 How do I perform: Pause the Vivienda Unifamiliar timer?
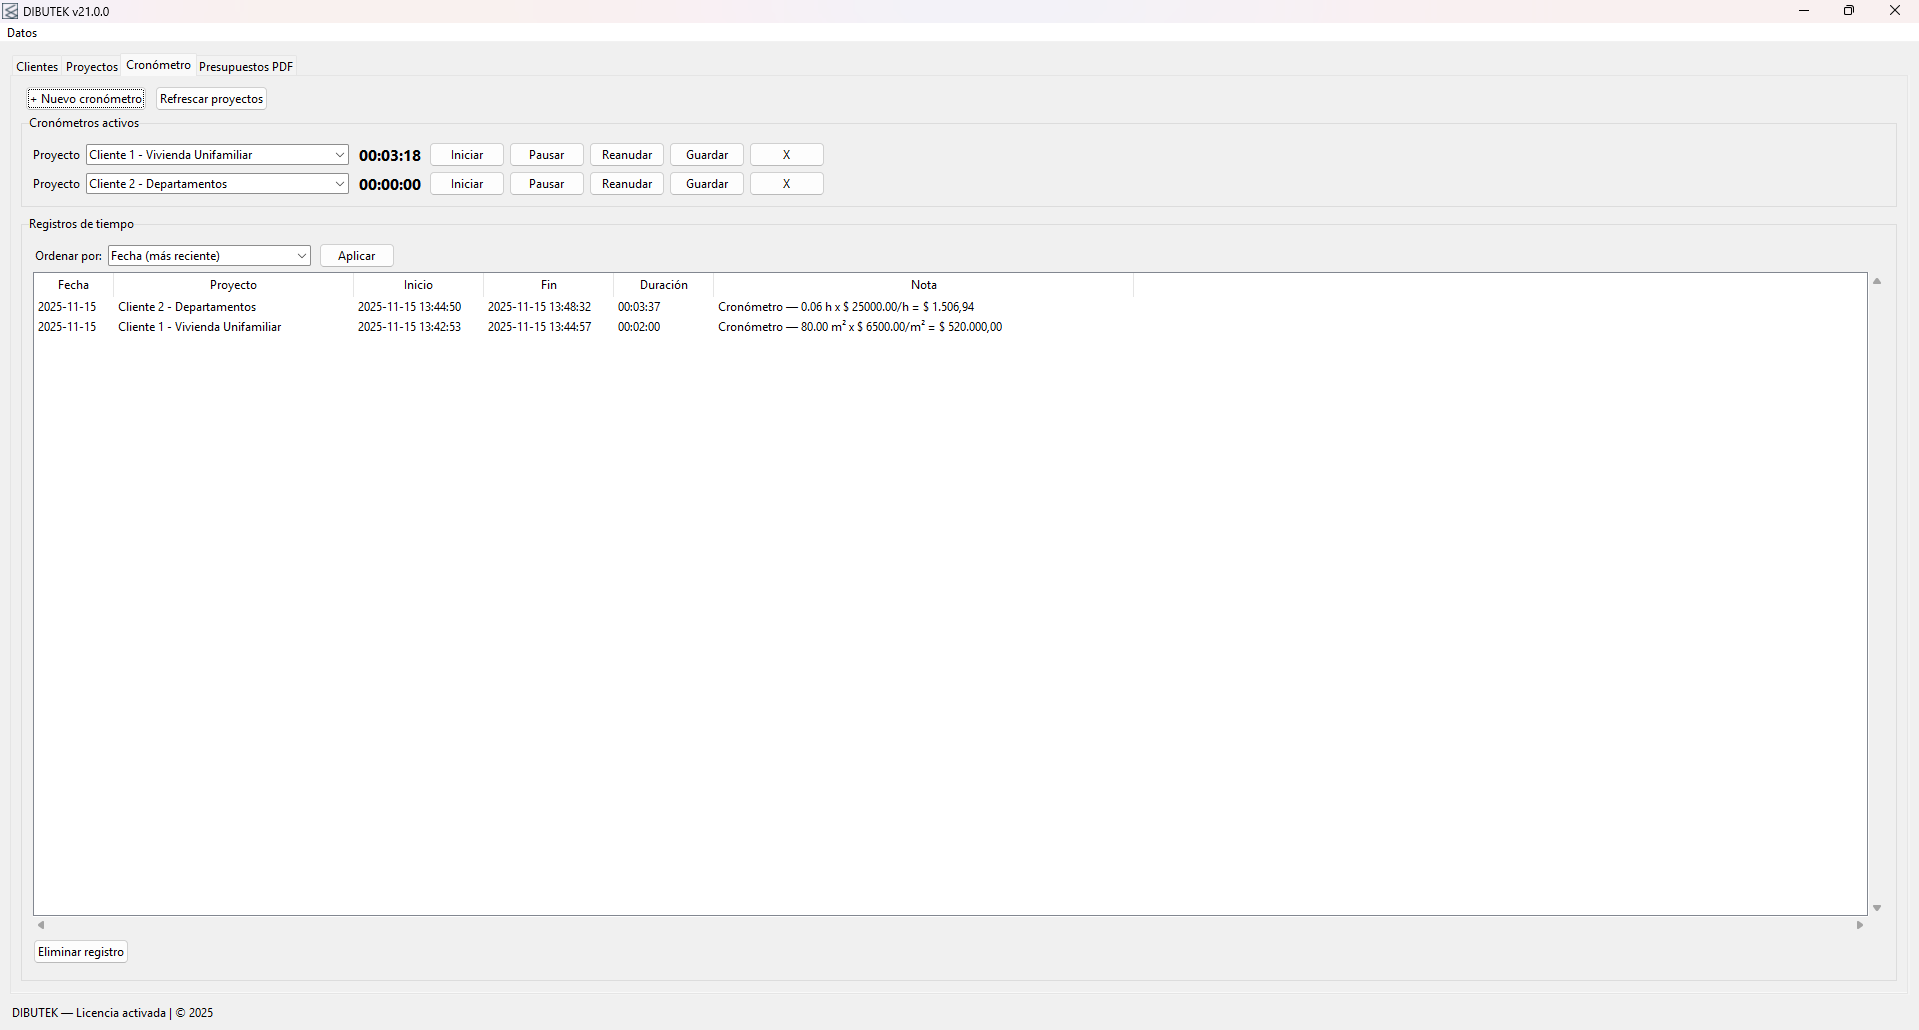pos(546,155)
